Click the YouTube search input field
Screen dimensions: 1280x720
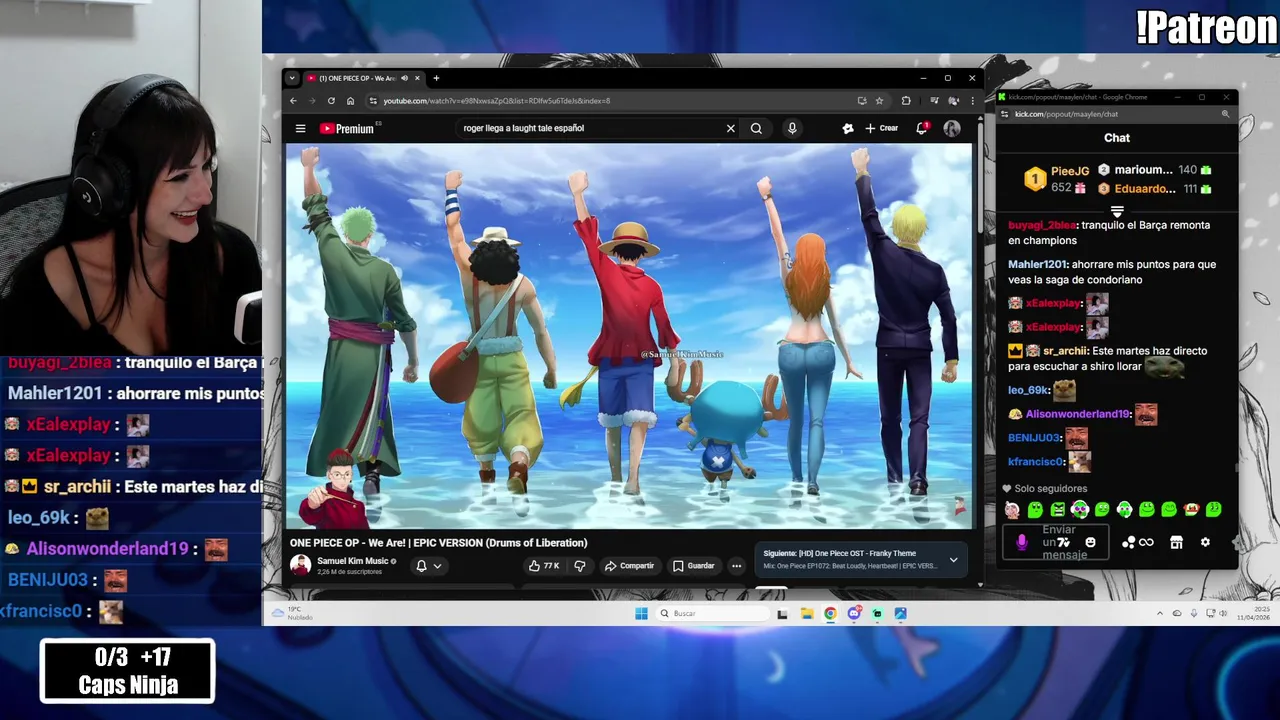pyautogui.click(x=590, y=128)
